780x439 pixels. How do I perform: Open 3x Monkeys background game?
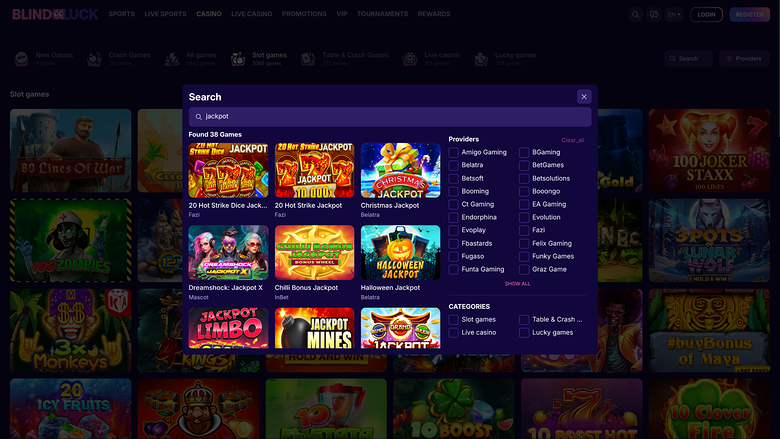click(71, 331)
